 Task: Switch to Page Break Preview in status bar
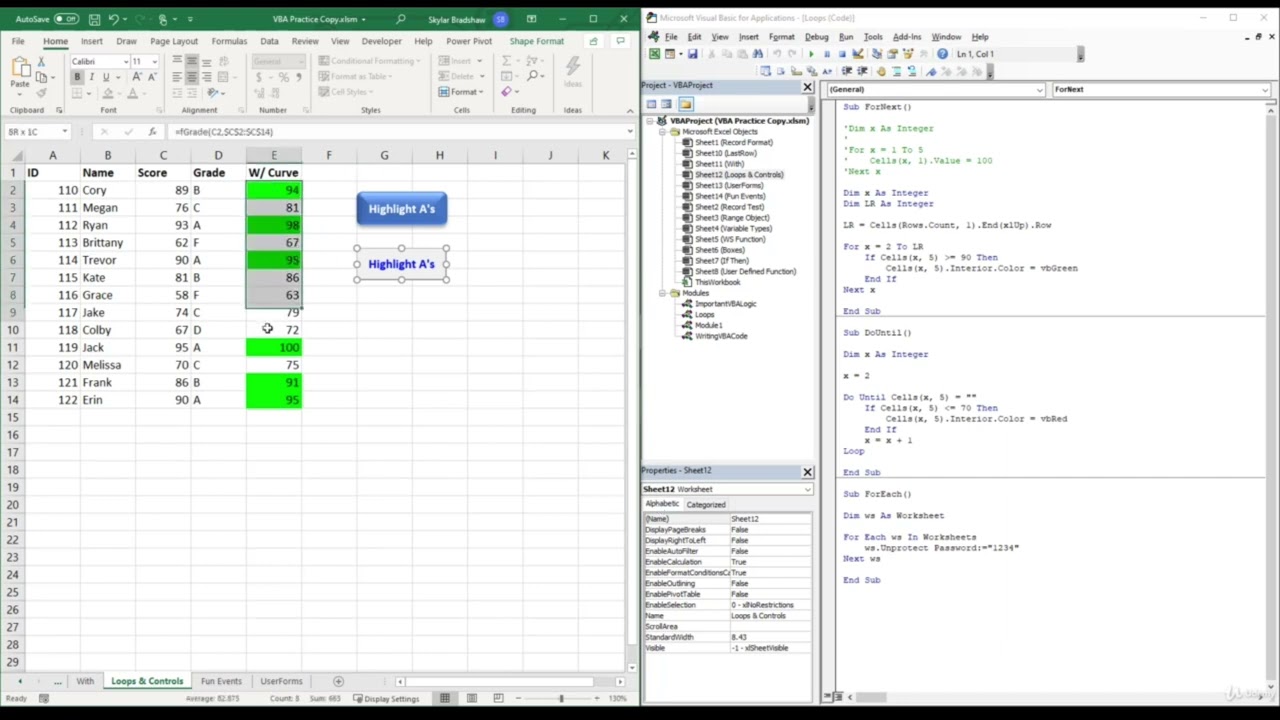[498, 698]
